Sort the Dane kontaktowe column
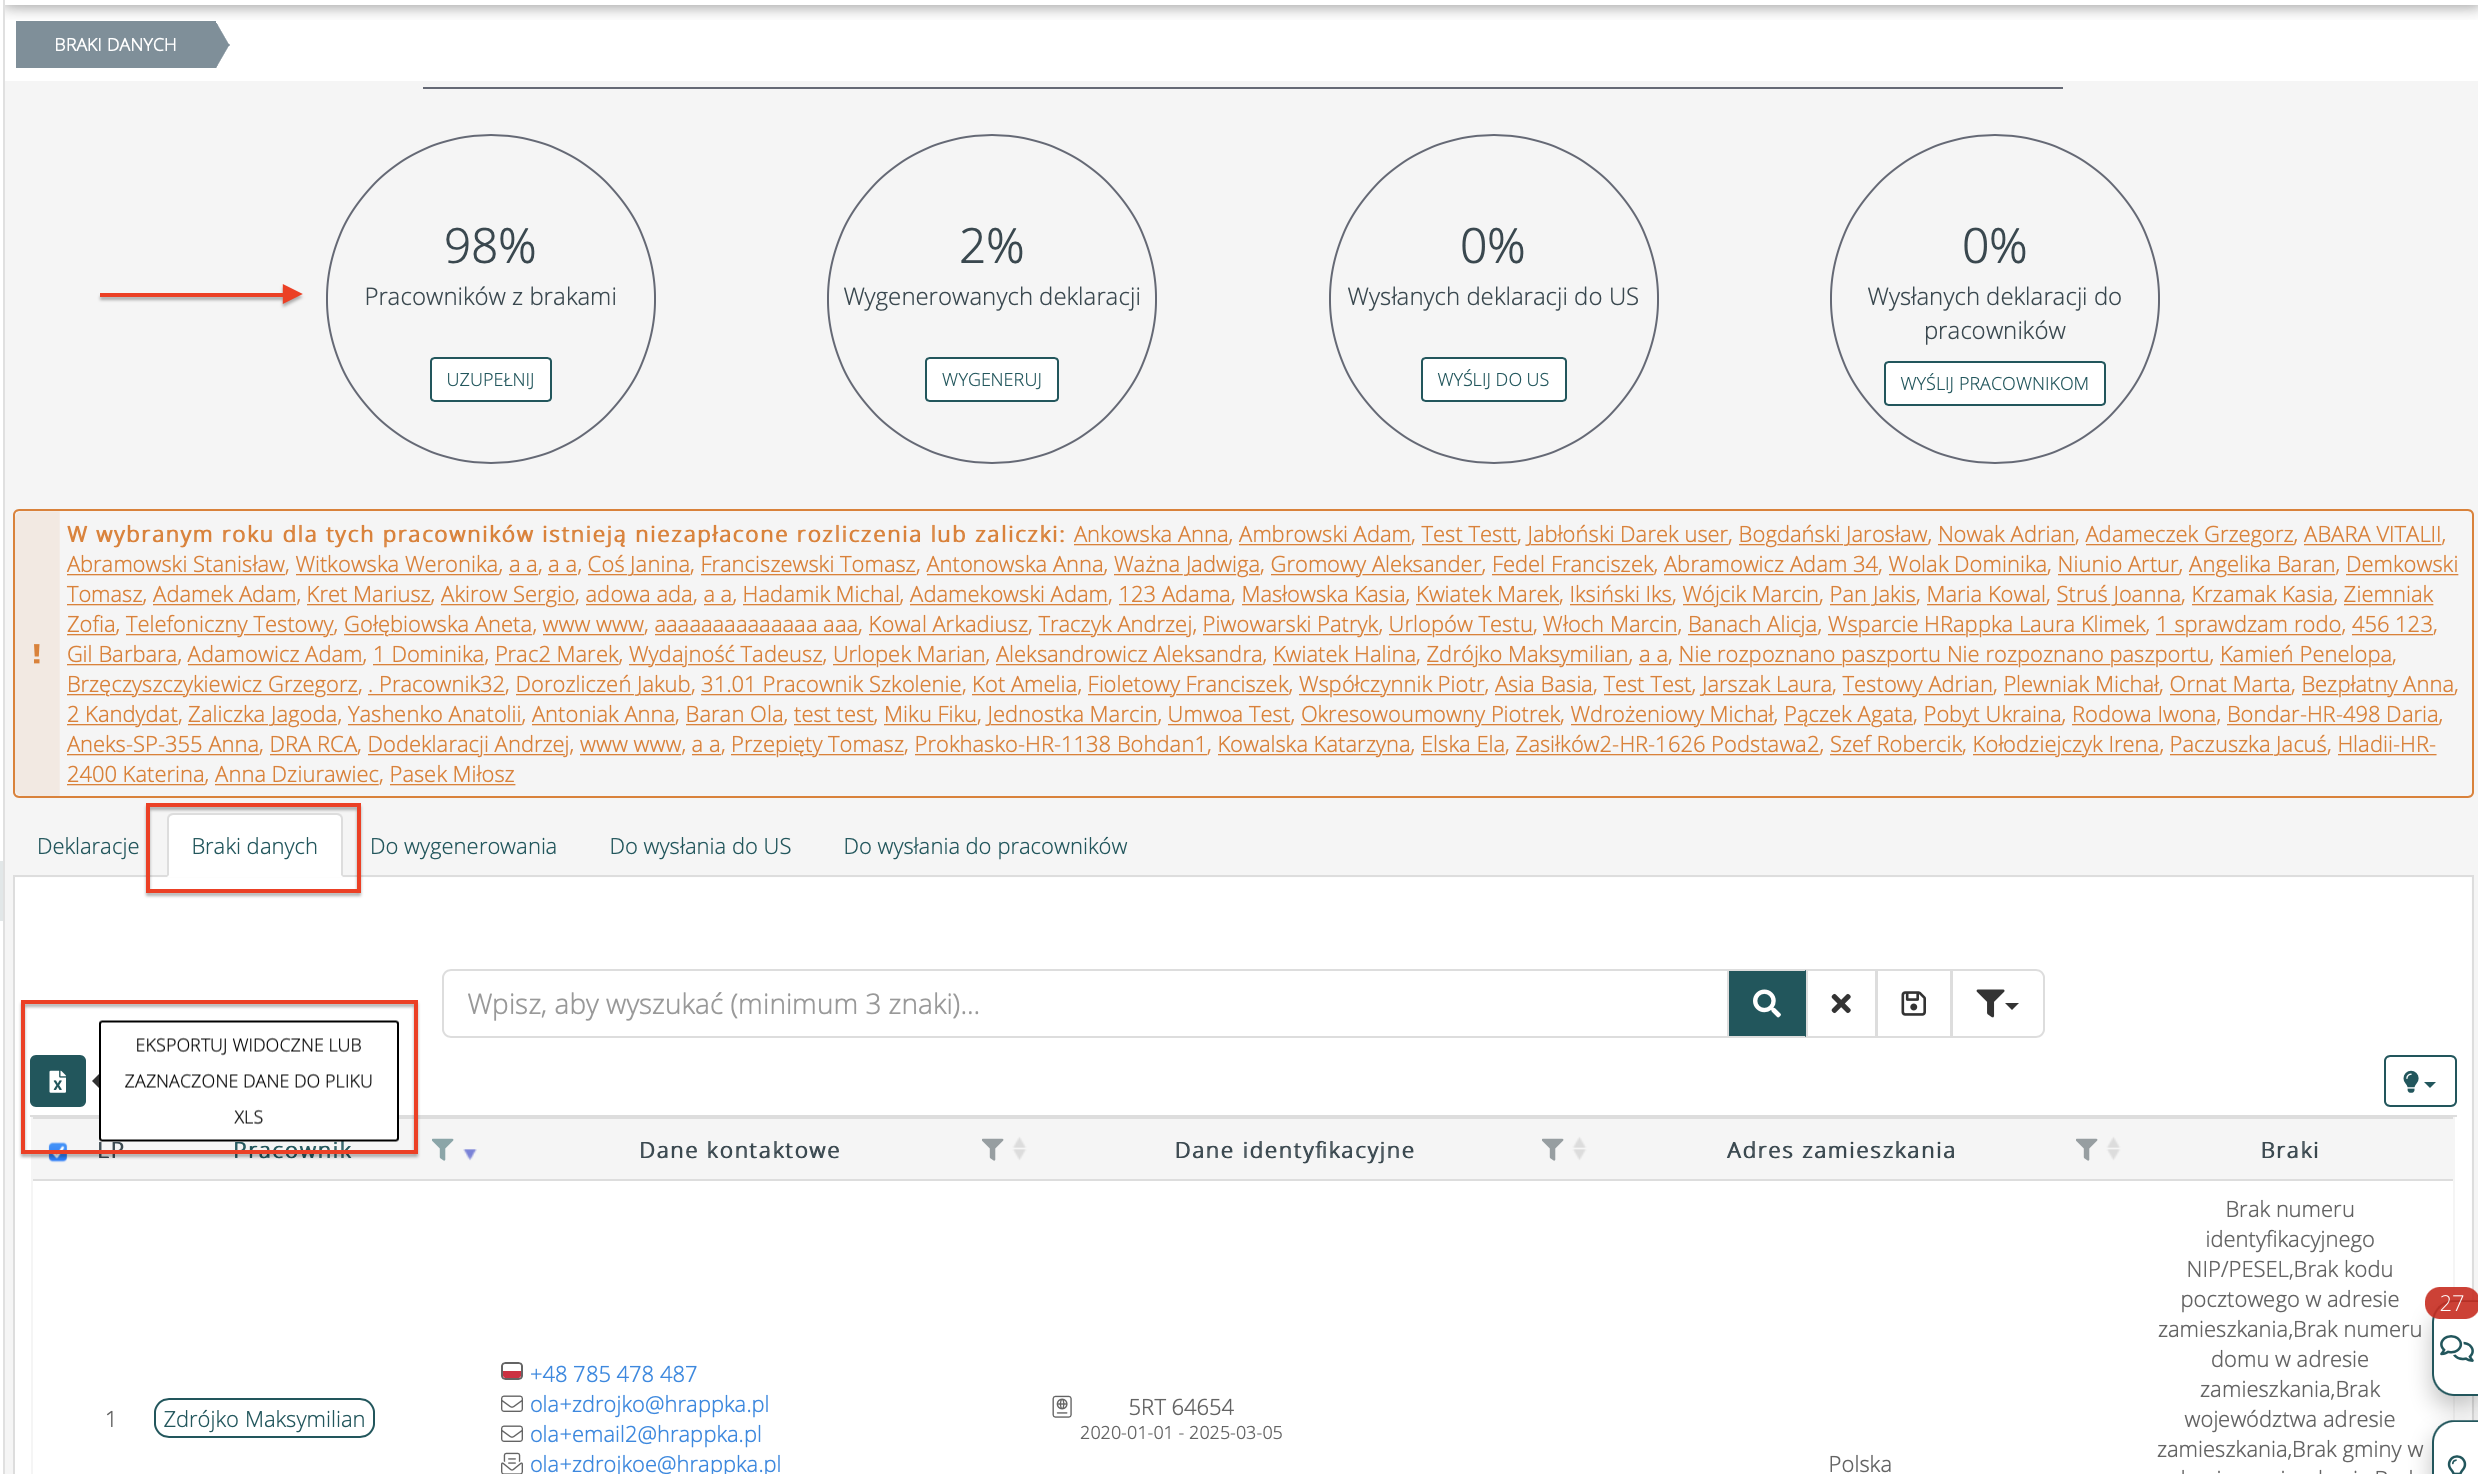This screenshot has height=1474, width=2478. pos(1019,1150)
